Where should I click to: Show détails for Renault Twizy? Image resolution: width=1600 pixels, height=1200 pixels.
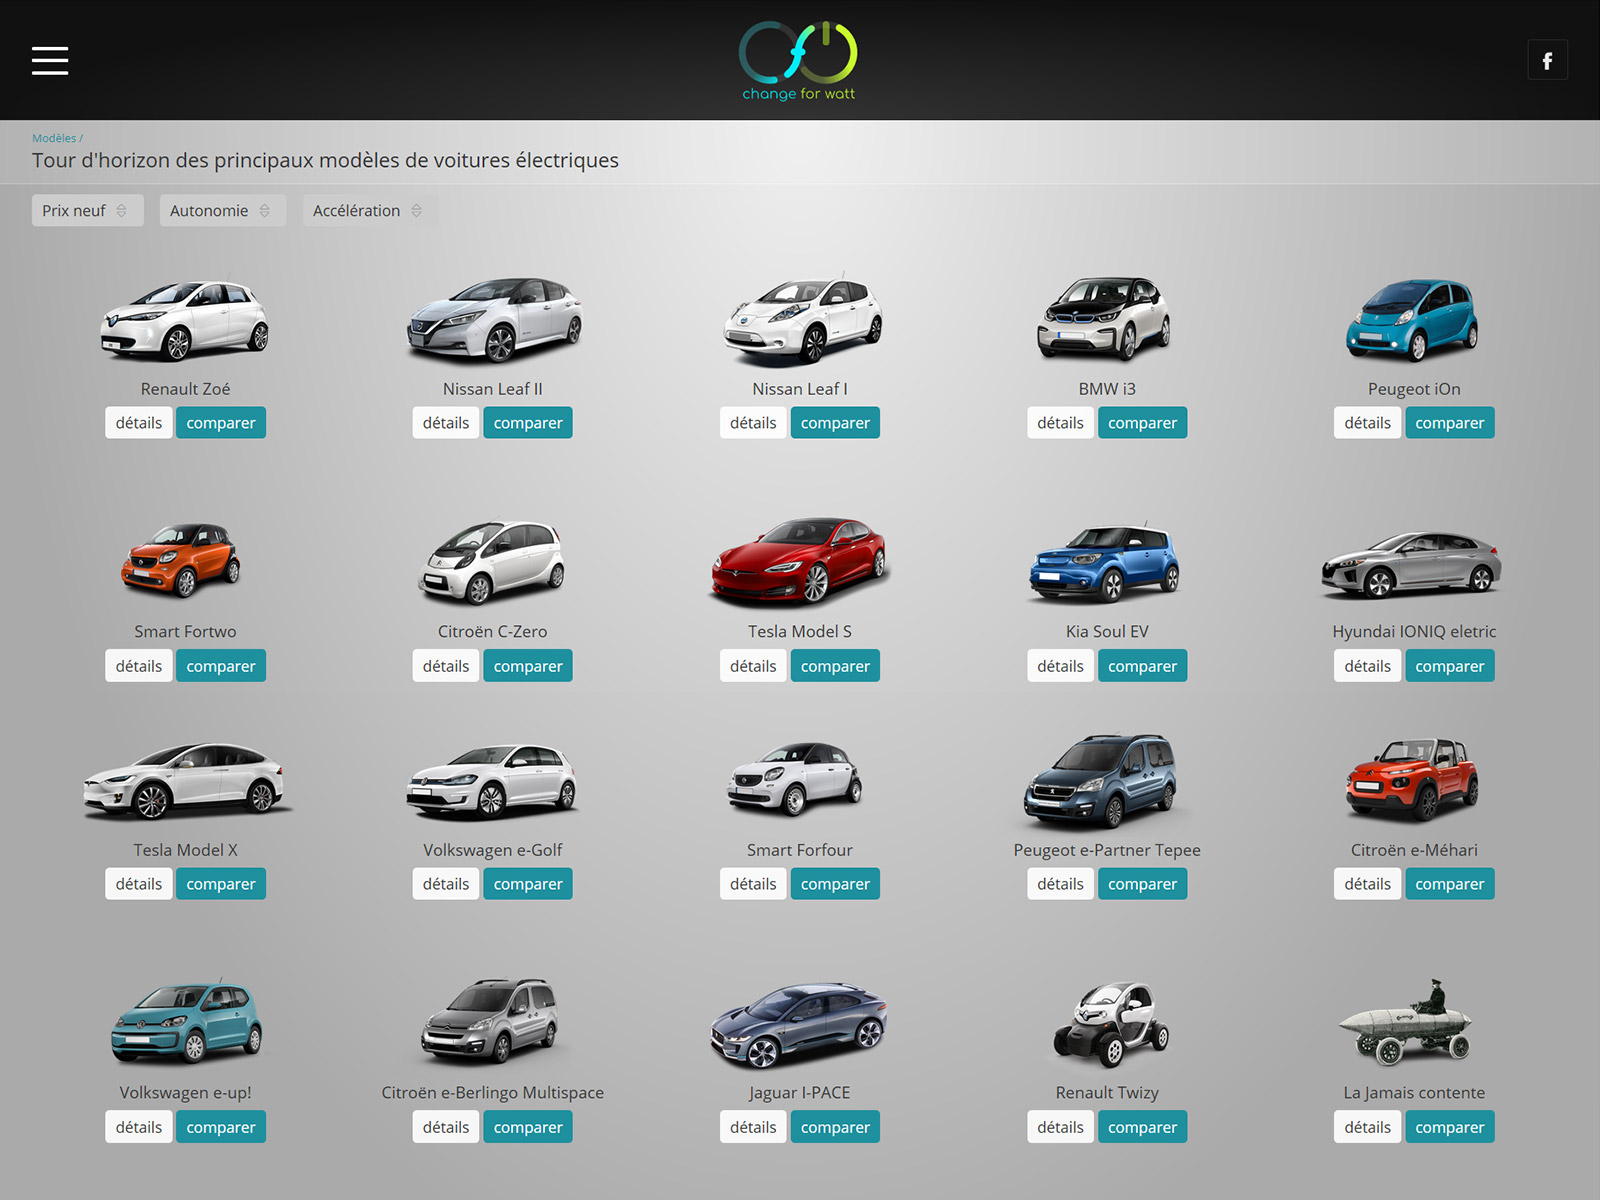(1060, 1127)
